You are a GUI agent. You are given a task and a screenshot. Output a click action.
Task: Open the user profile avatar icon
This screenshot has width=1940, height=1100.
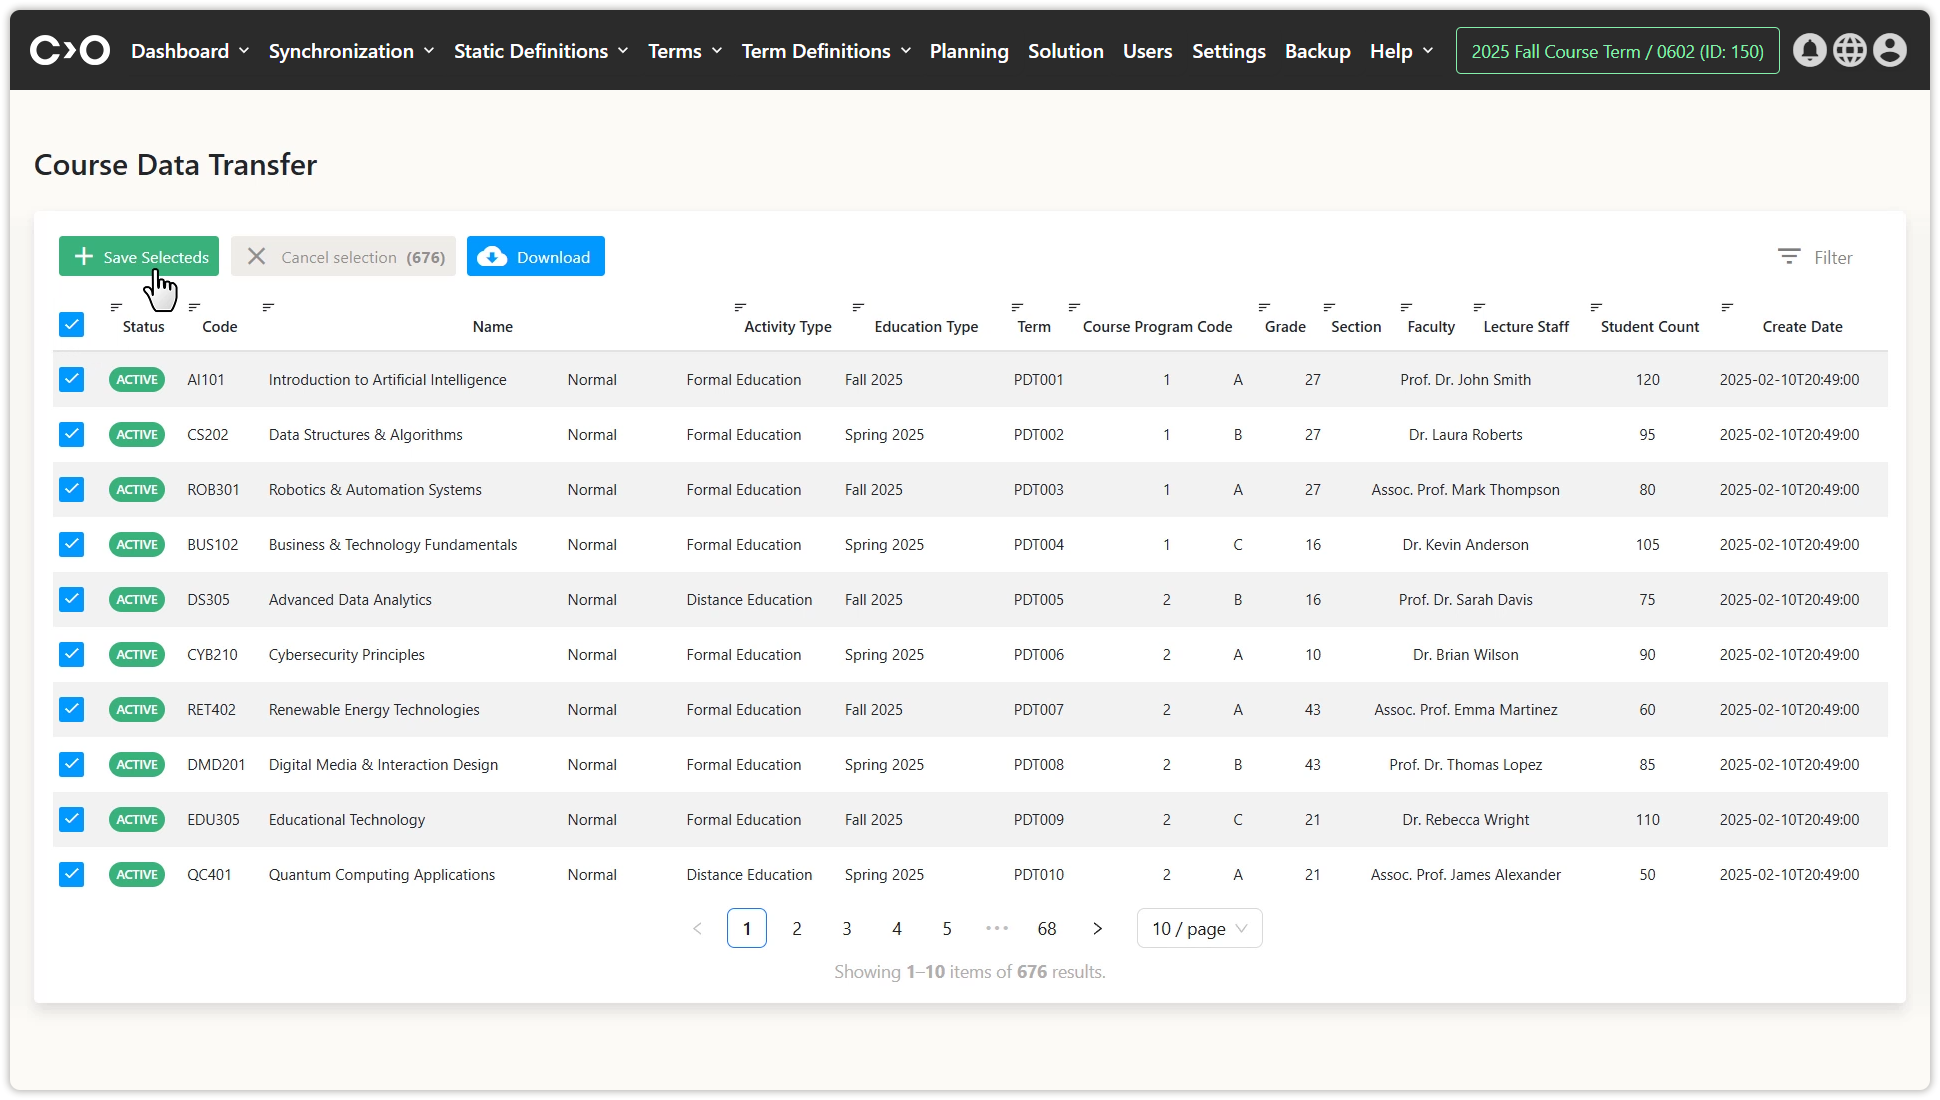click(x=1889, y=50)
